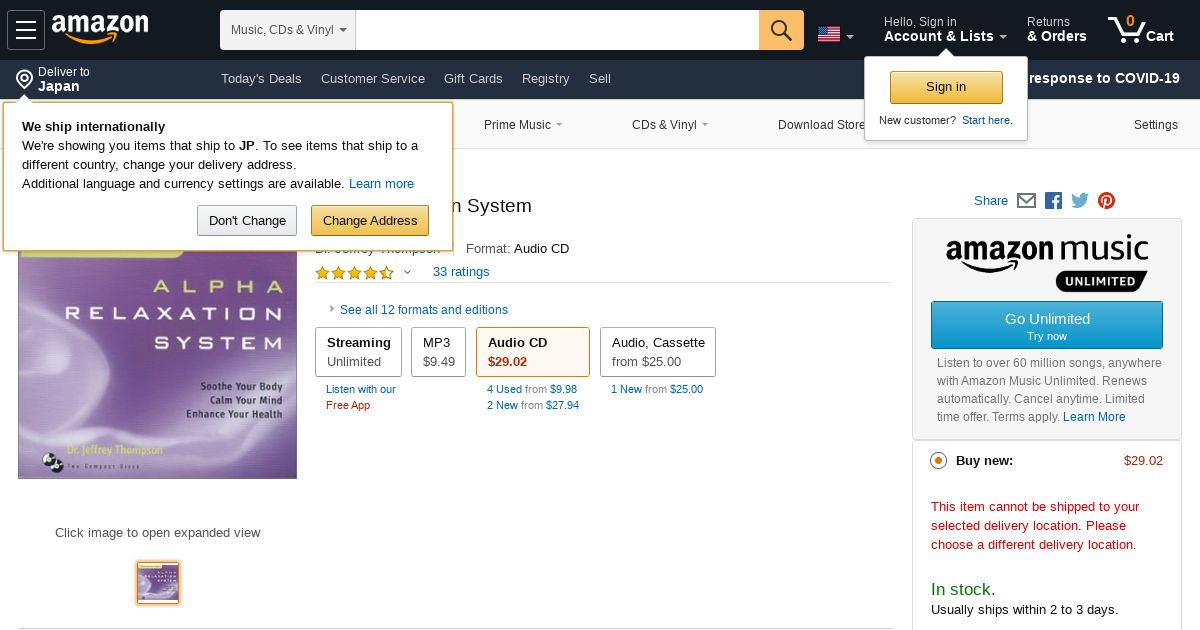Open the Download Store tab
This screenshot has height=630, width=1200.
[x=821, y=125]
